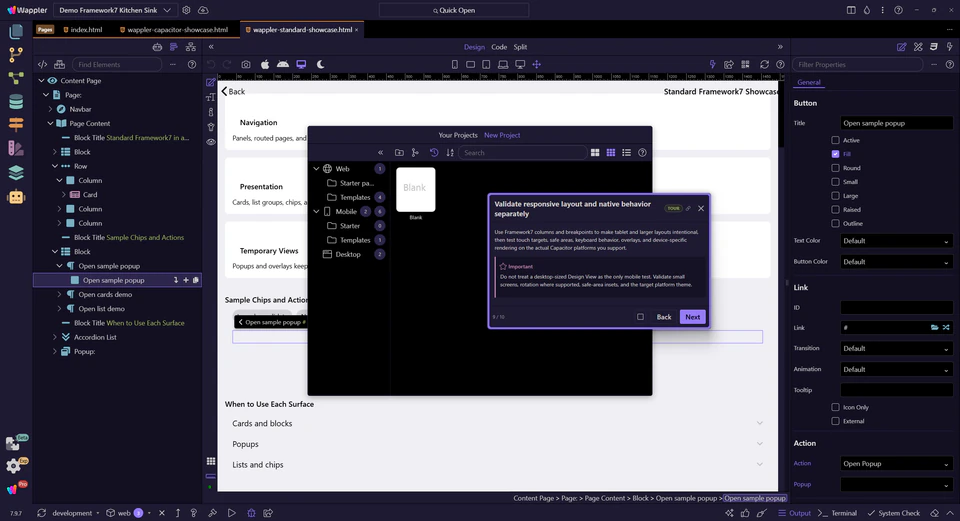The height and width of the screenshot is (521, 960).
Task: Click Next in the tour popup
Action: (692, 317)
